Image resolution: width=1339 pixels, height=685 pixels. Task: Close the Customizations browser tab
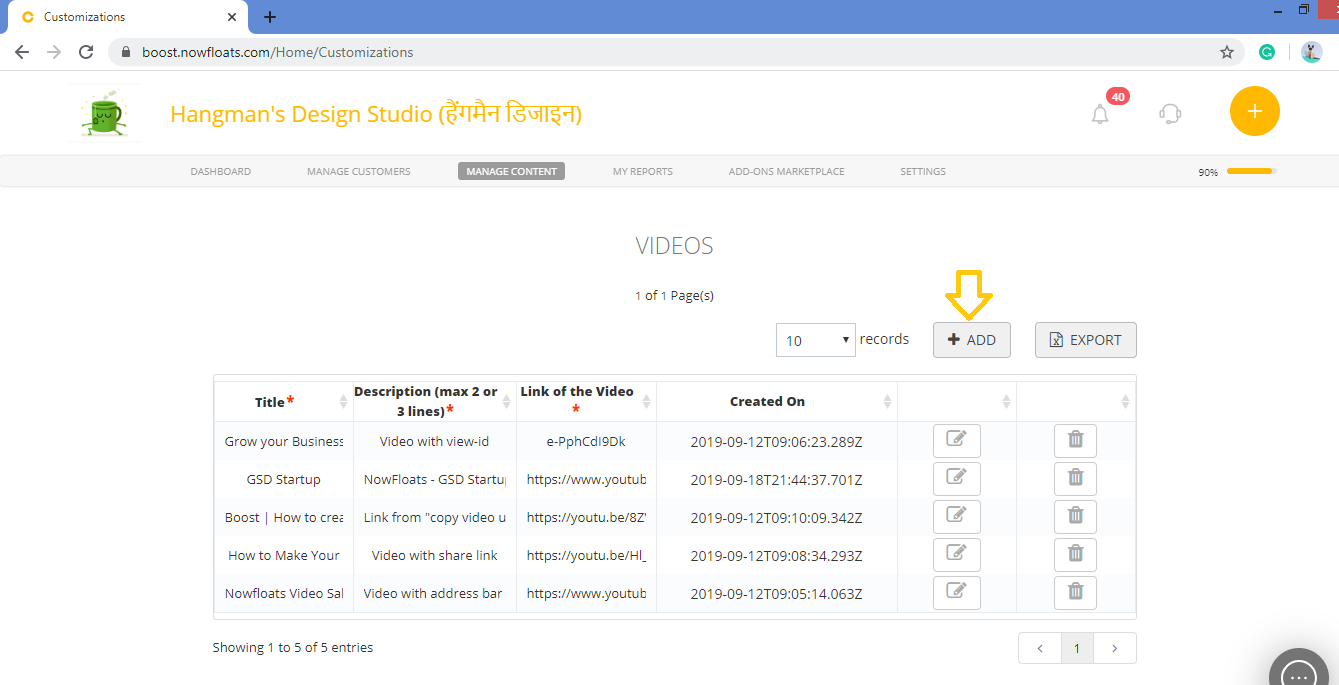(x=232, y=17)
